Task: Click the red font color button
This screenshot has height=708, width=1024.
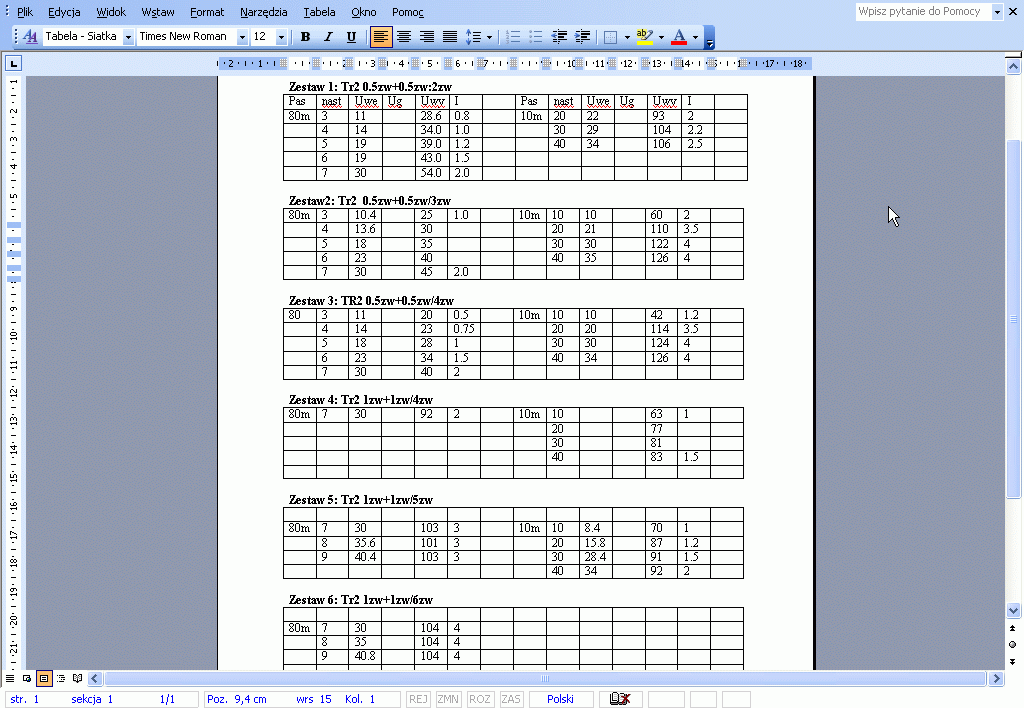Action: [x=679, y=37]
